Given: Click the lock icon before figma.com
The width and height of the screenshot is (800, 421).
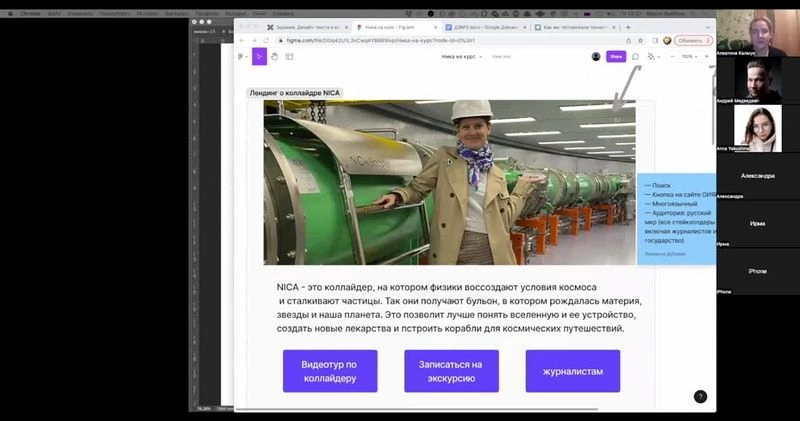Looking at the screenshot, I should click(281, 40).
